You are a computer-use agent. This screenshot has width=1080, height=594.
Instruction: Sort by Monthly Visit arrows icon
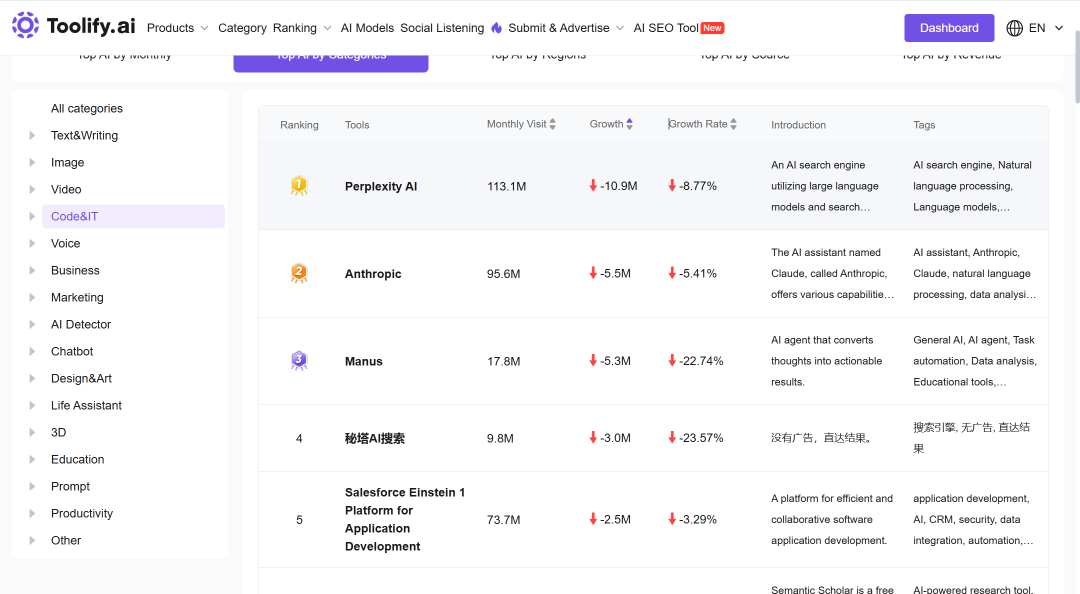552,124
